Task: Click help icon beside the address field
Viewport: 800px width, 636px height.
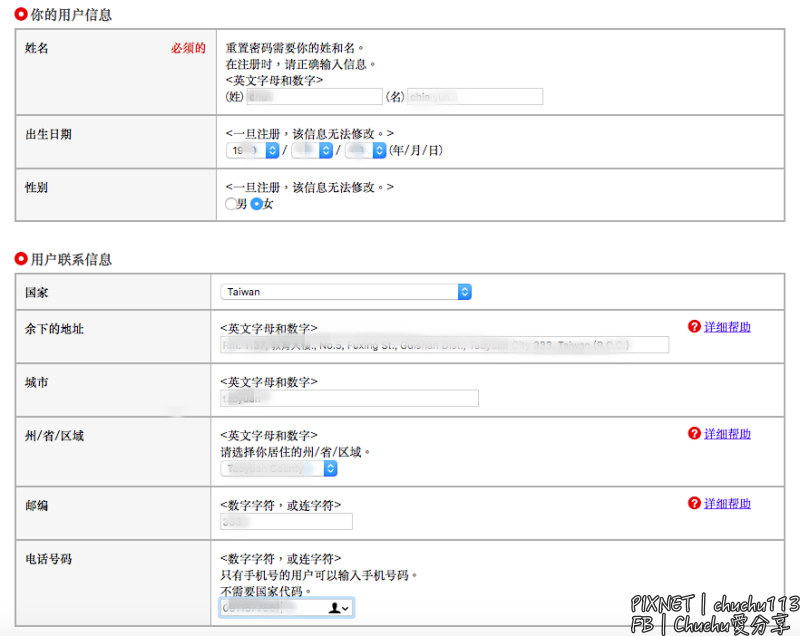Action: (x=694, y=327)
